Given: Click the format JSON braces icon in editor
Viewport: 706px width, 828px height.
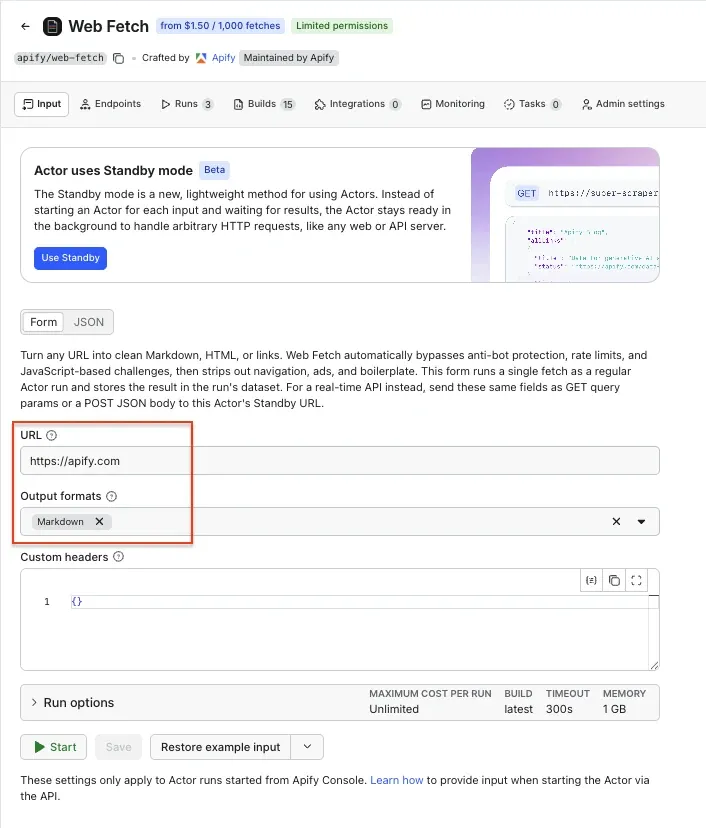Looking at the screenshot, I should (x=591, y=580).
